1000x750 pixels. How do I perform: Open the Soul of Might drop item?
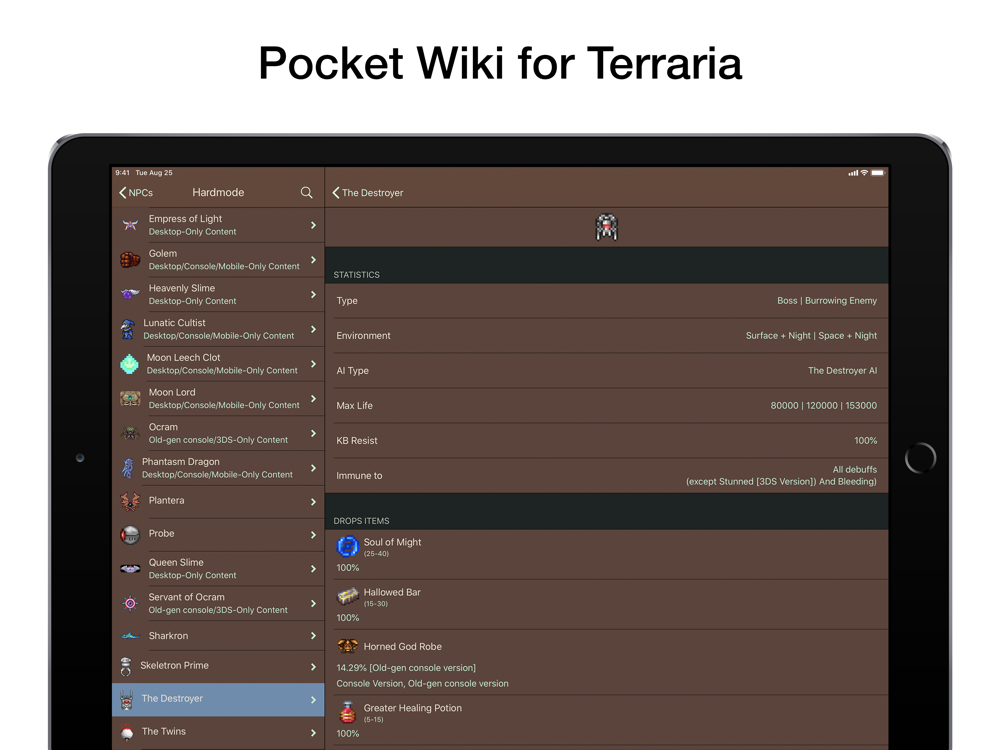point(607,554)
